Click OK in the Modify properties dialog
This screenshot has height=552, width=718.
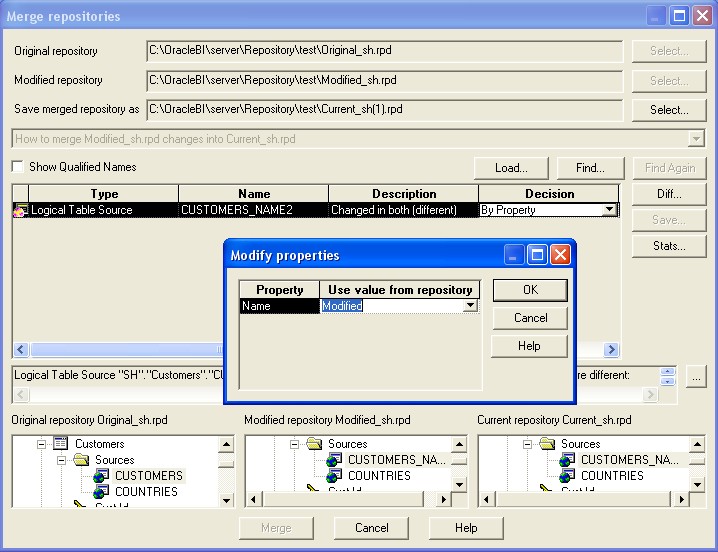(x=530, y=290)
